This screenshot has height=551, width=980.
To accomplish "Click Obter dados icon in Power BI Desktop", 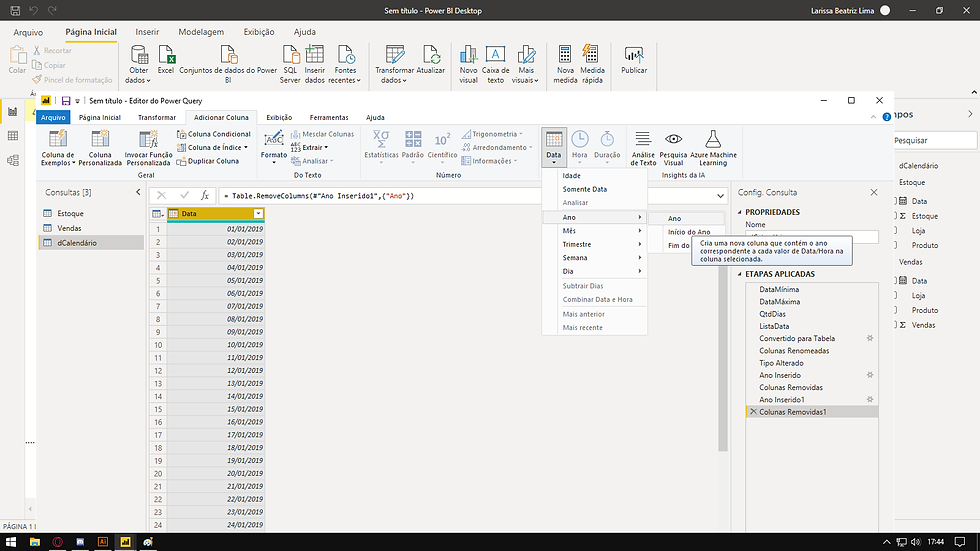I will (x=139, y=55).
